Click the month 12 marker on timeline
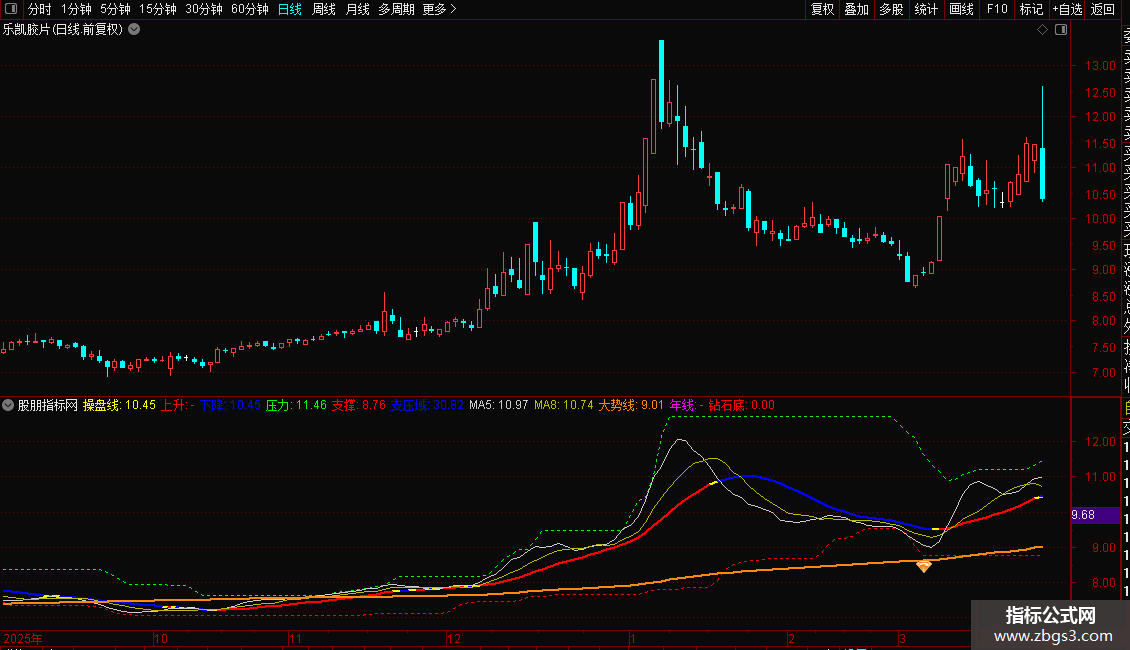1130x650 pixels. pyautogui.click(x=453, y=638)
